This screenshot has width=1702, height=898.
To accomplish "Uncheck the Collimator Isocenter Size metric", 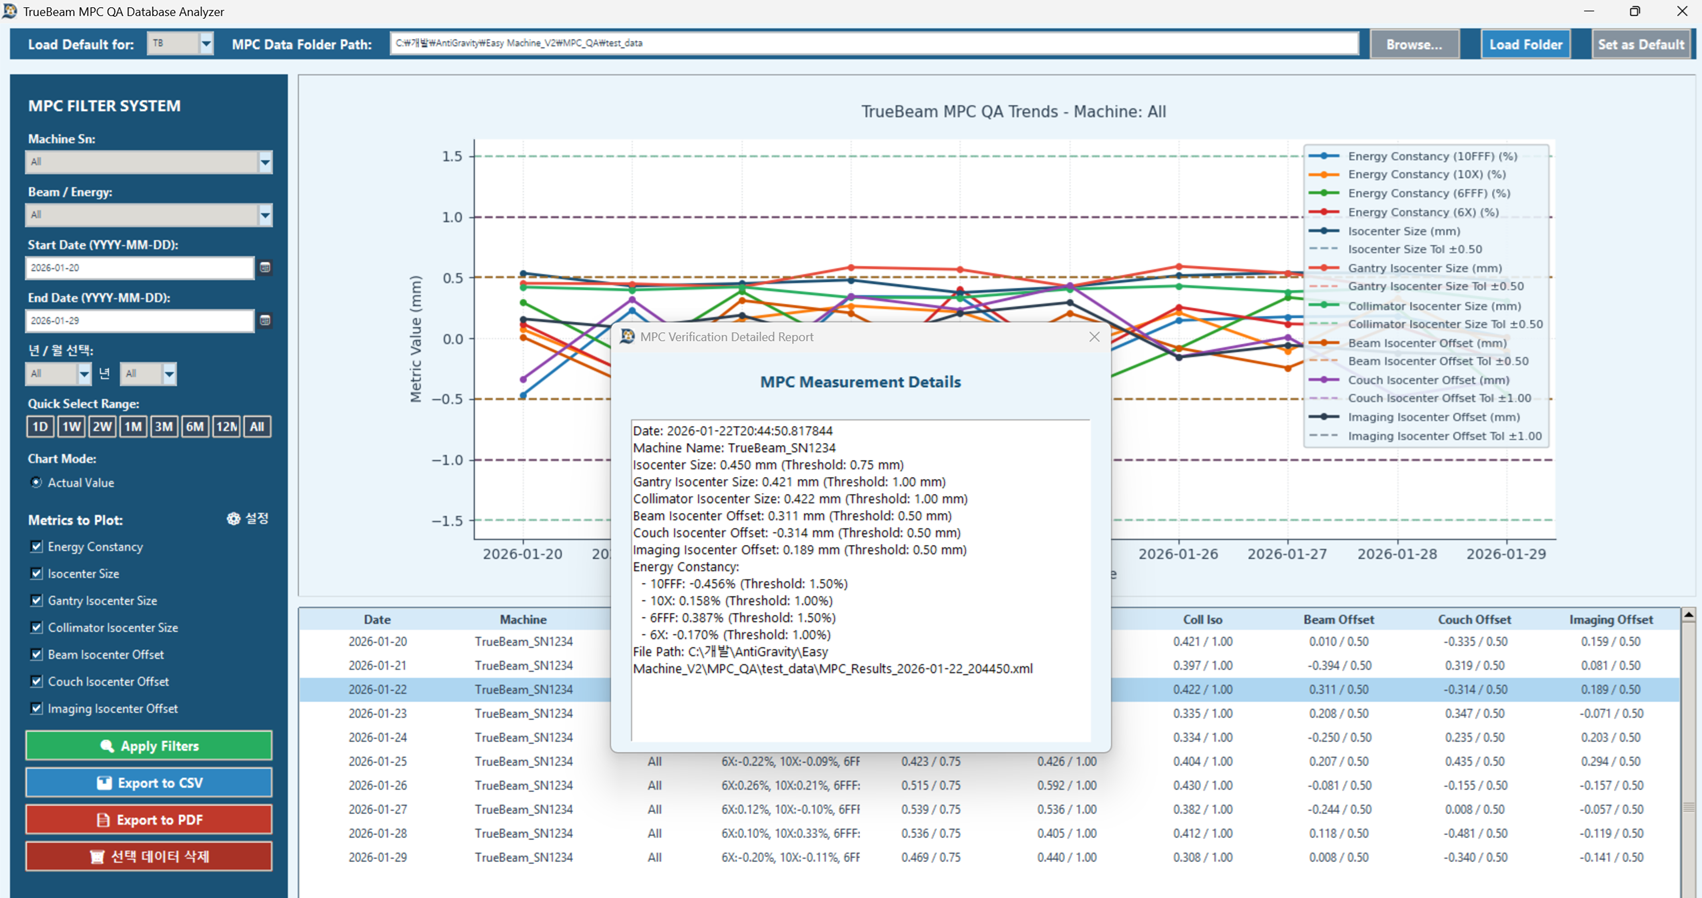I will coord(37,628).
